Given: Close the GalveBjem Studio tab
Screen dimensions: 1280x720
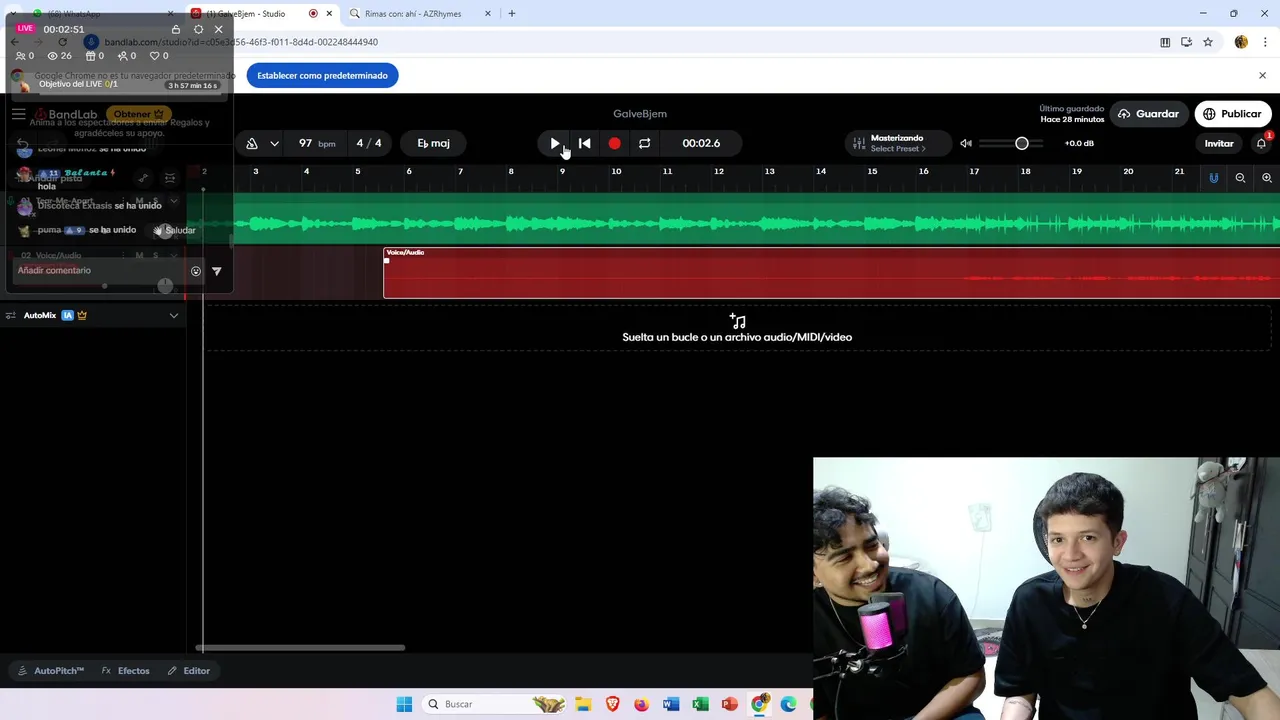Looking at the screenshot, I should click(x=329, y=14).
